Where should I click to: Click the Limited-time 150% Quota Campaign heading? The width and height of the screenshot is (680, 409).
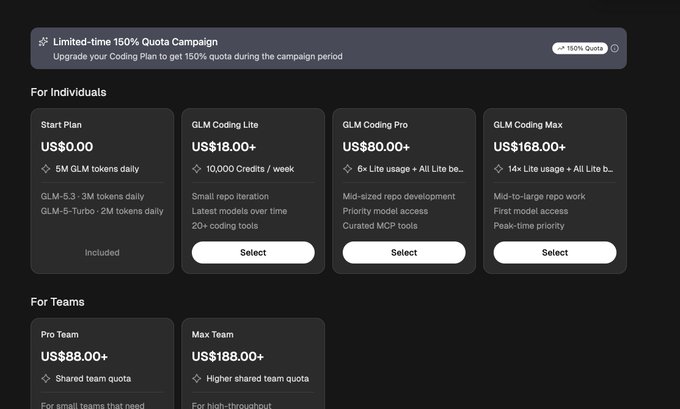point(135,42)
